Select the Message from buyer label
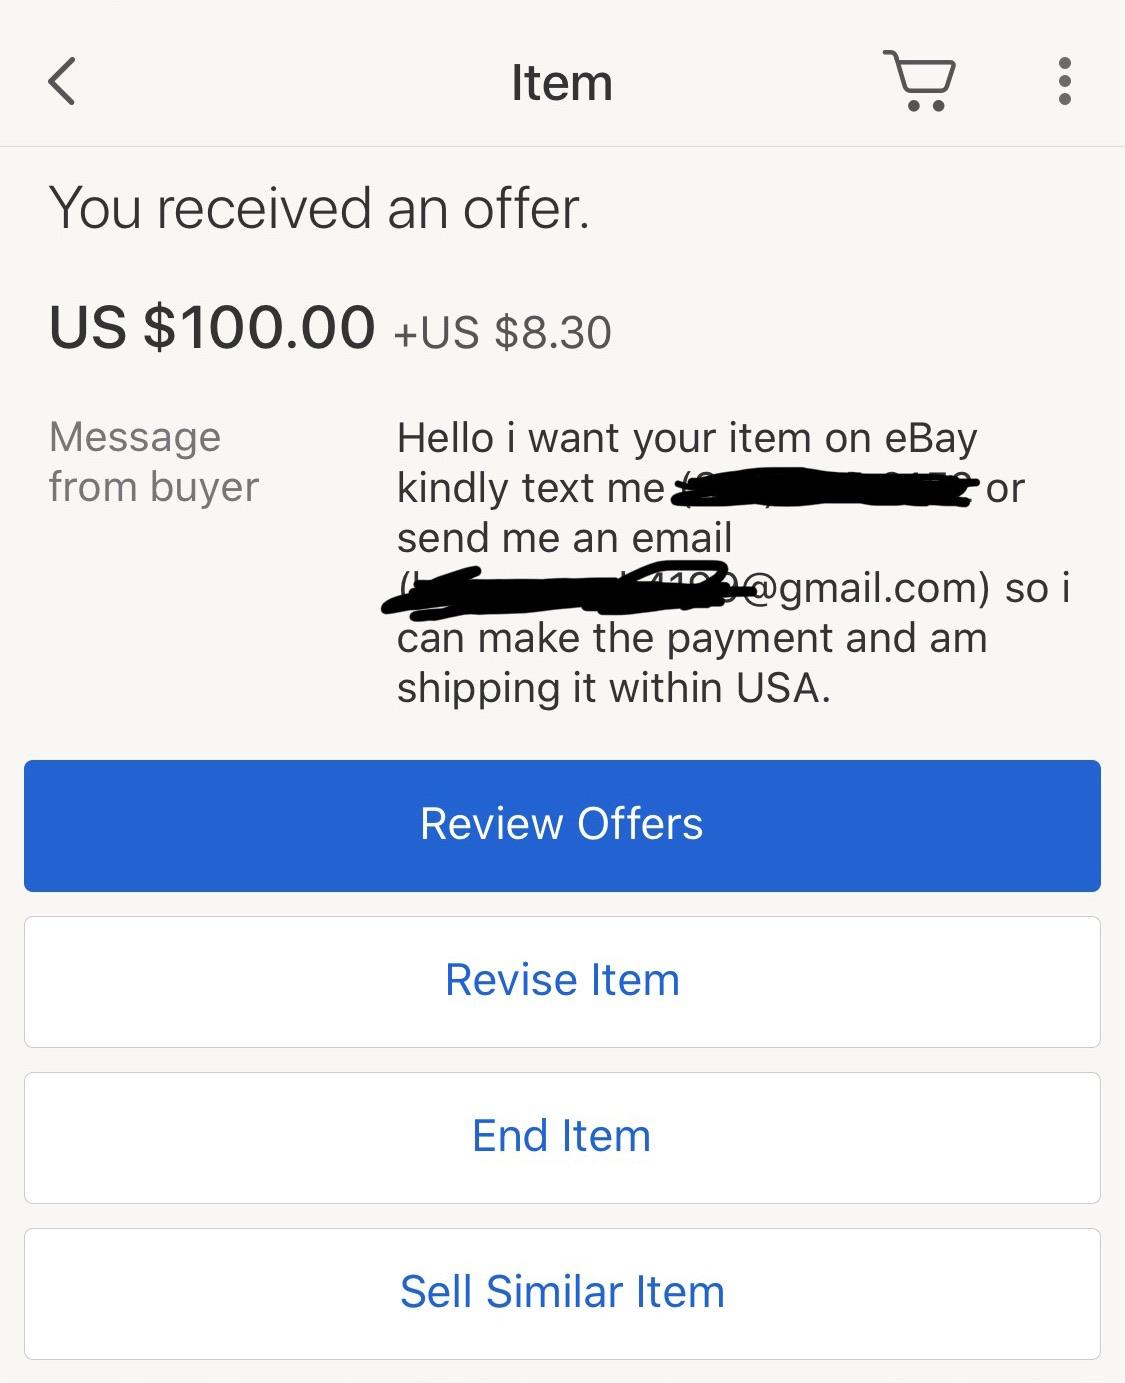This screenshot has height=1383, width=1125. point(155,462)
